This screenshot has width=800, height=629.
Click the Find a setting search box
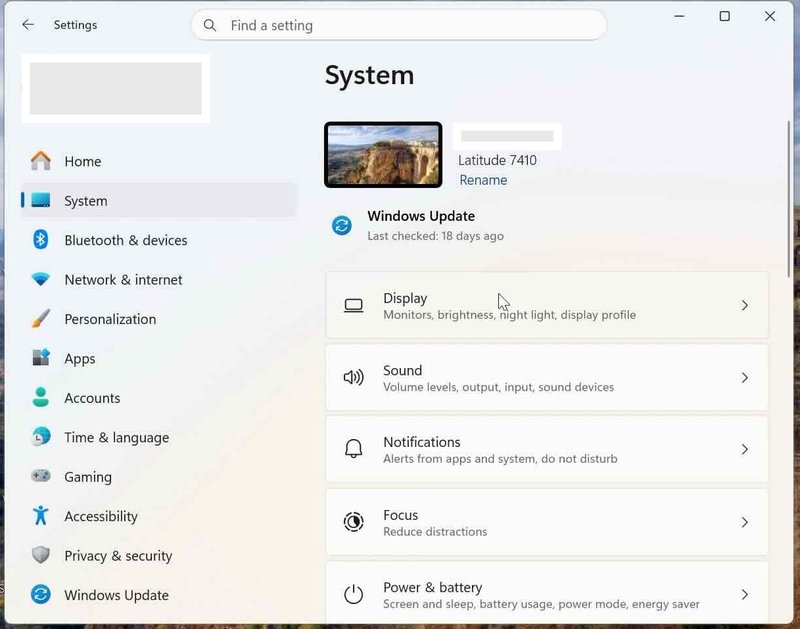tap(399, 25)
